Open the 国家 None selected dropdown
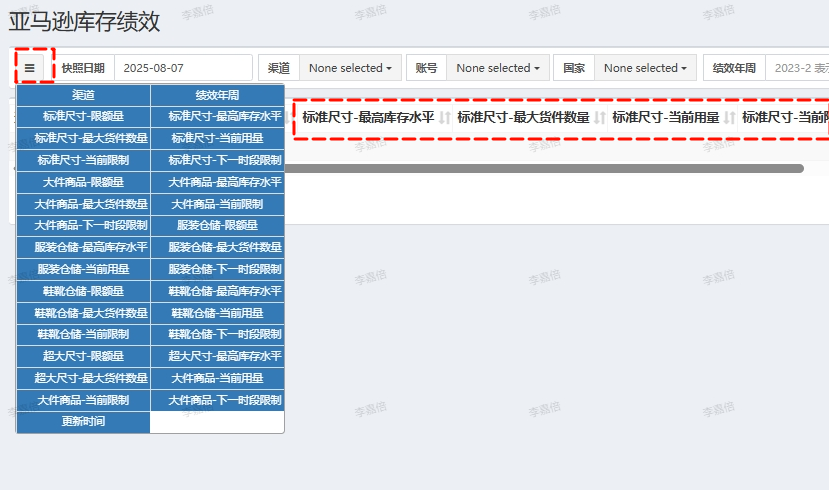The image size is (829, 490). tap(646, 68)
